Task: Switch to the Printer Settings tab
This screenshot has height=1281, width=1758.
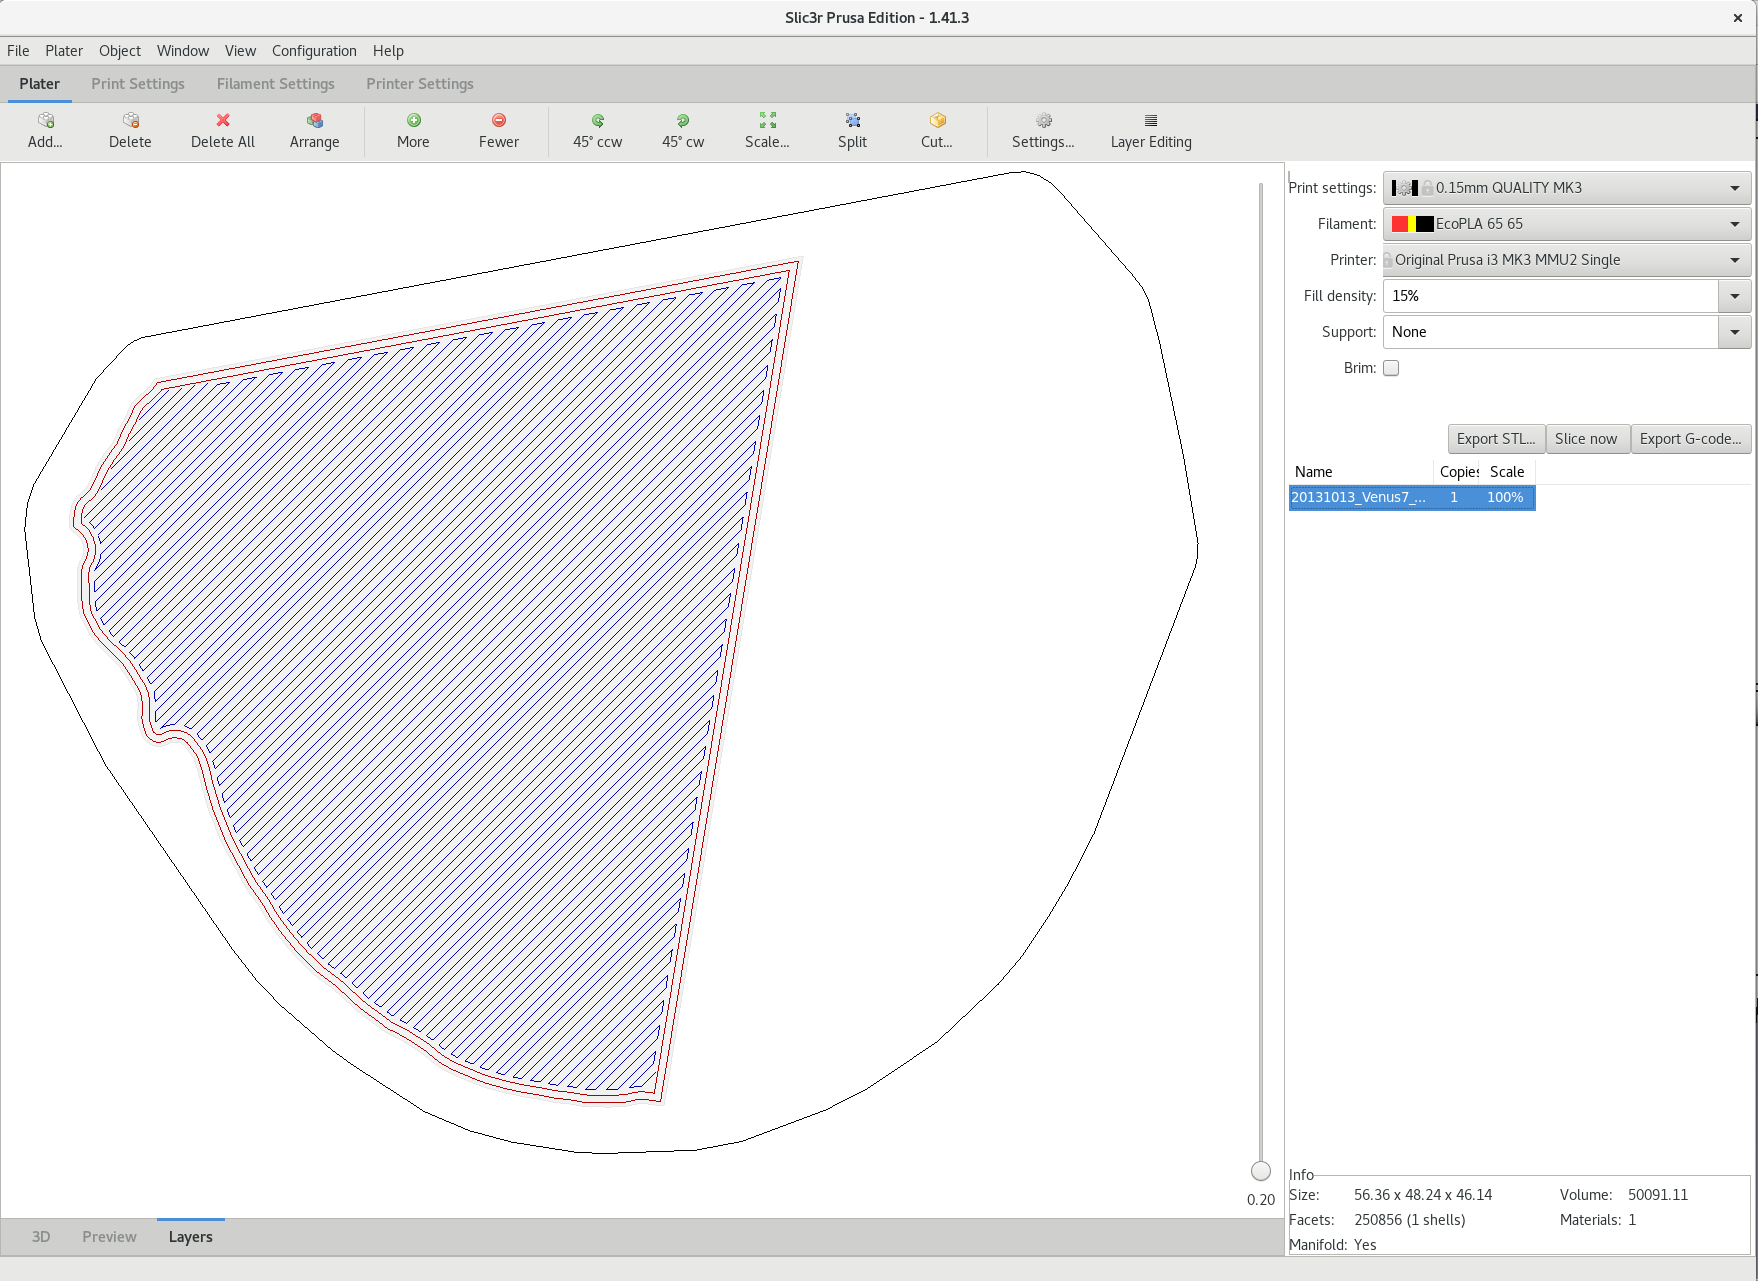Action: click(x=420, y=84)
